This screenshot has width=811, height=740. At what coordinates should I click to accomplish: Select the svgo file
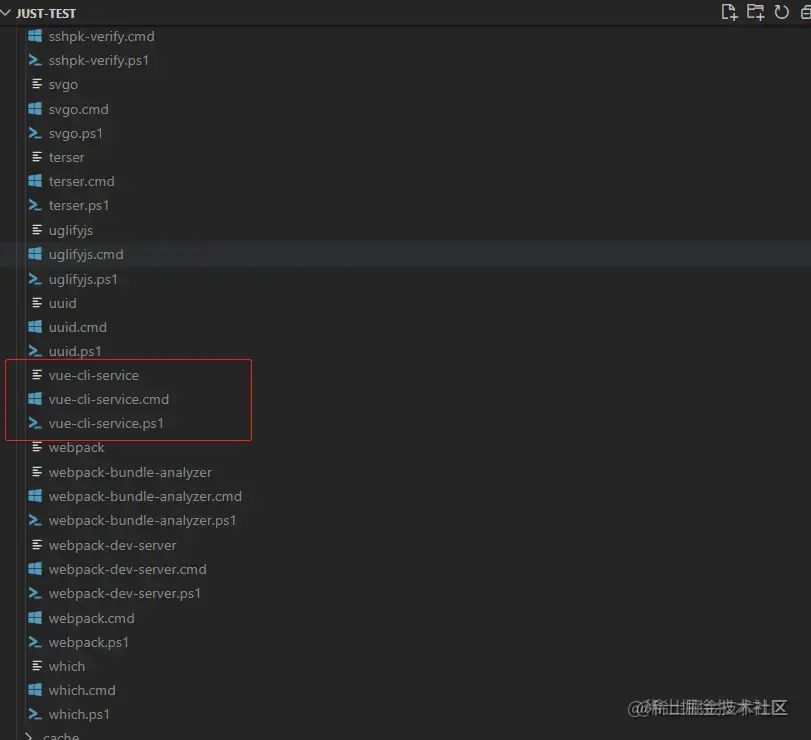[x=63, y=84]
